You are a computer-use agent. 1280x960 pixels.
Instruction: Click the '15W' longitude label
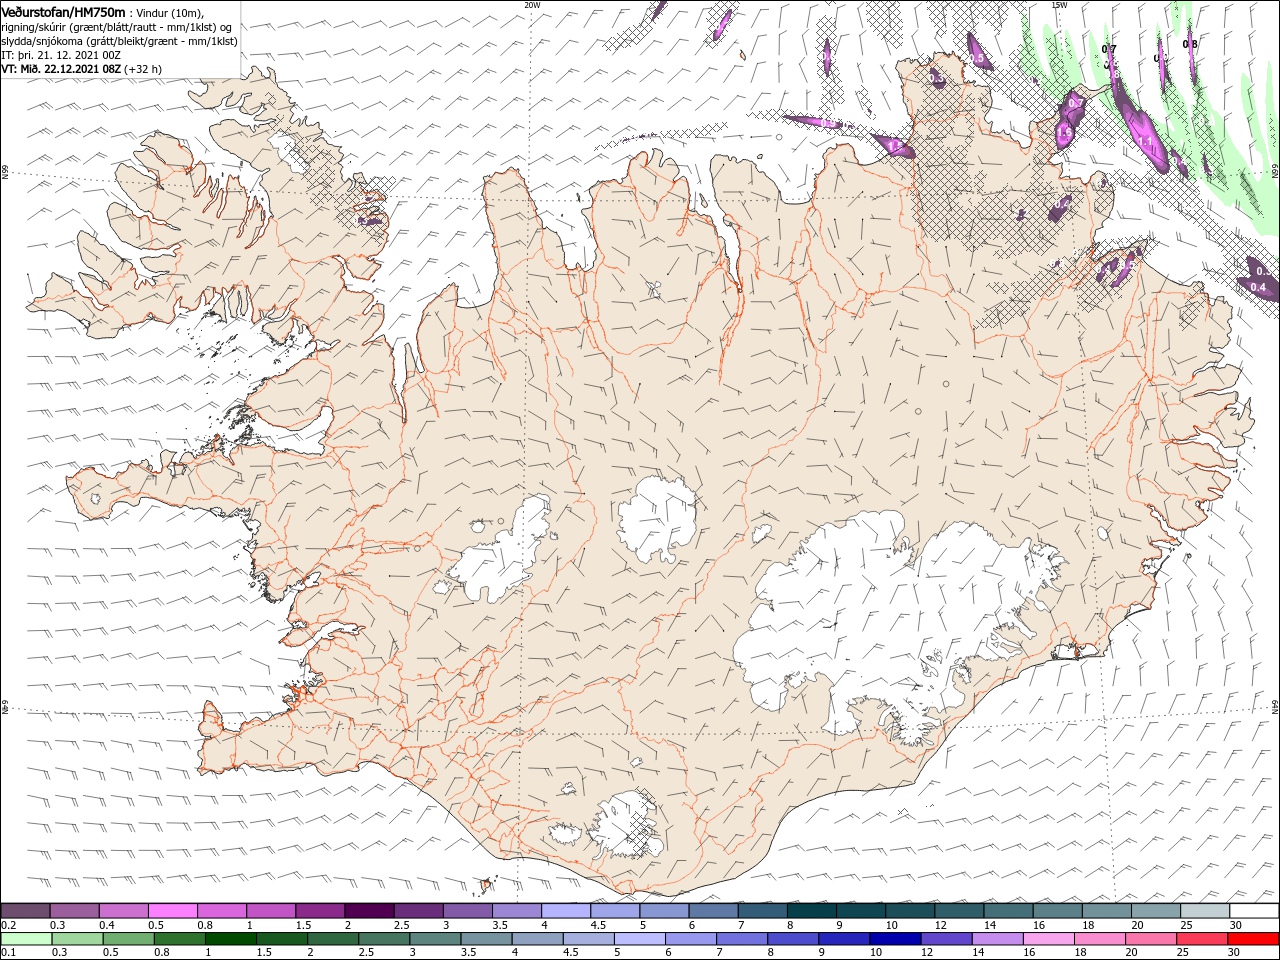click(x=1059, y=5)
